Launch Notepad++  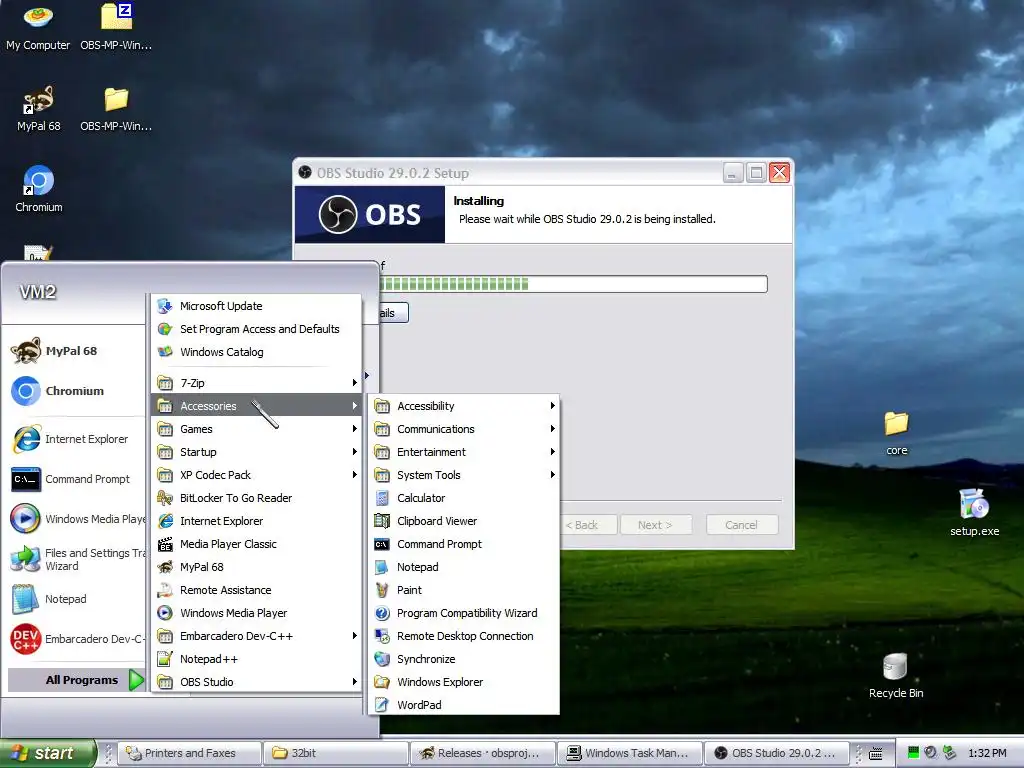[257, 659]
